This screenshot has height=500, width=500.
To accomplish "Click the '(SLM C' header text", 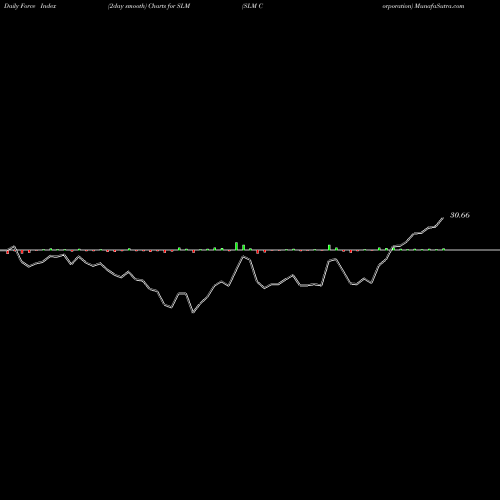I will click(x=252, y=6).
